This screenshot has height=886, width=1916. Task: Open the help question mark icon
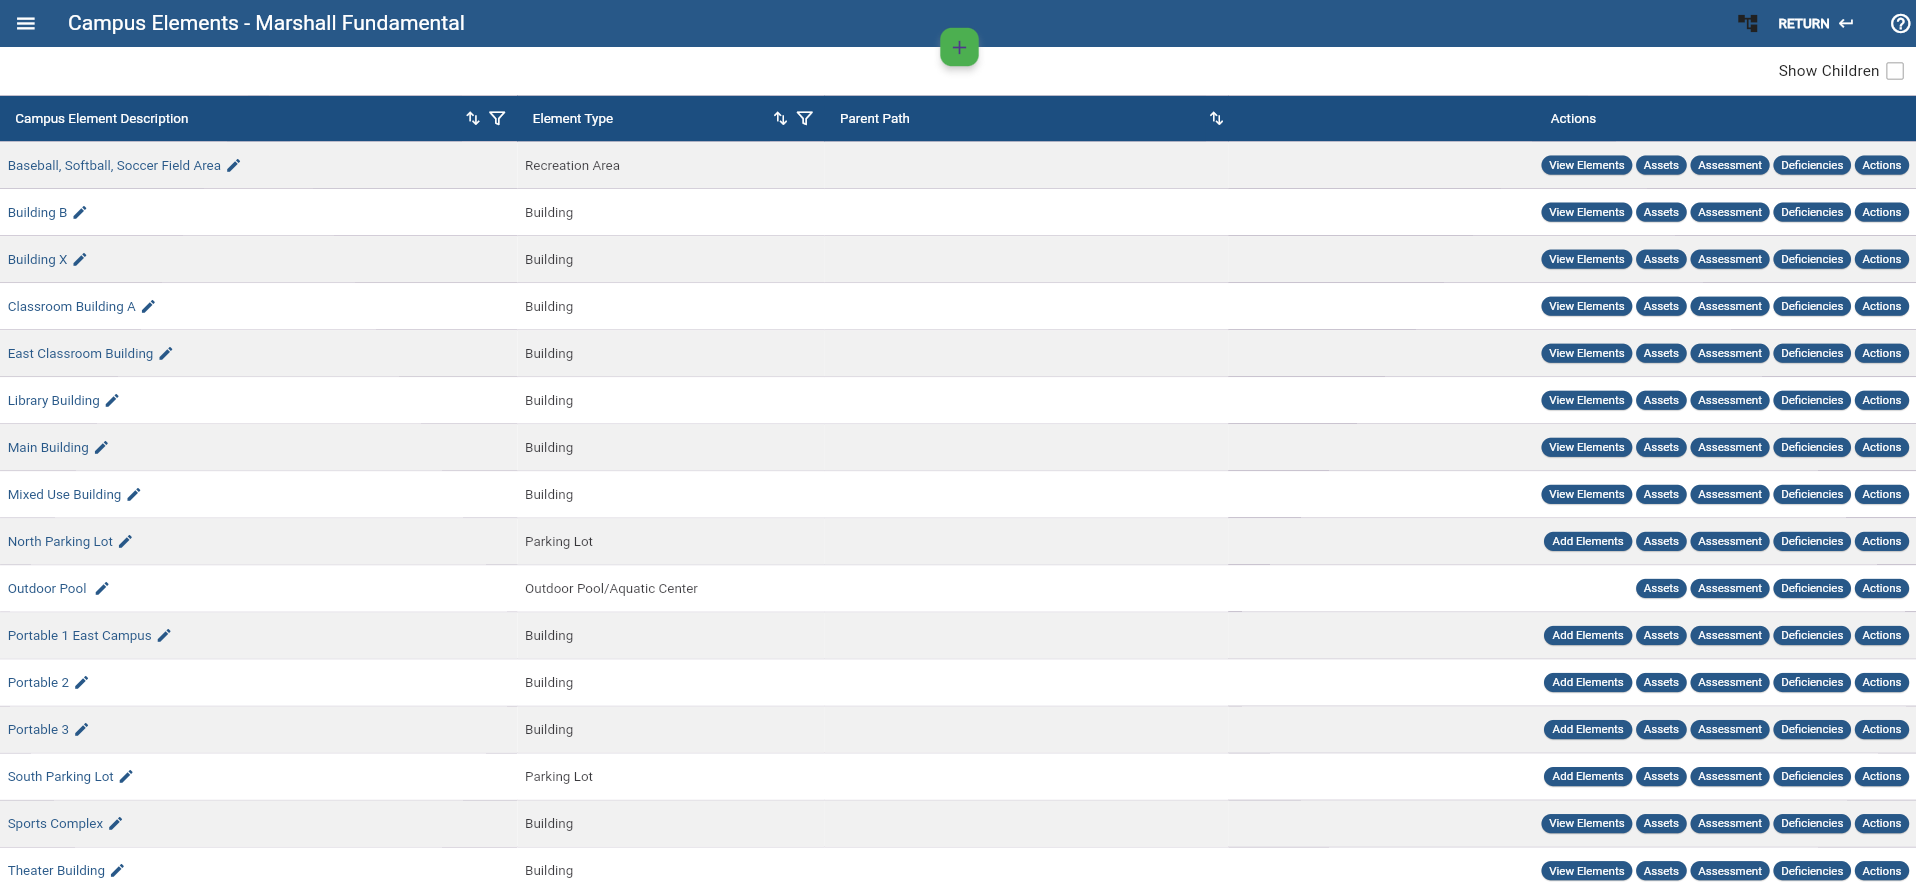tap(1900, 23)
